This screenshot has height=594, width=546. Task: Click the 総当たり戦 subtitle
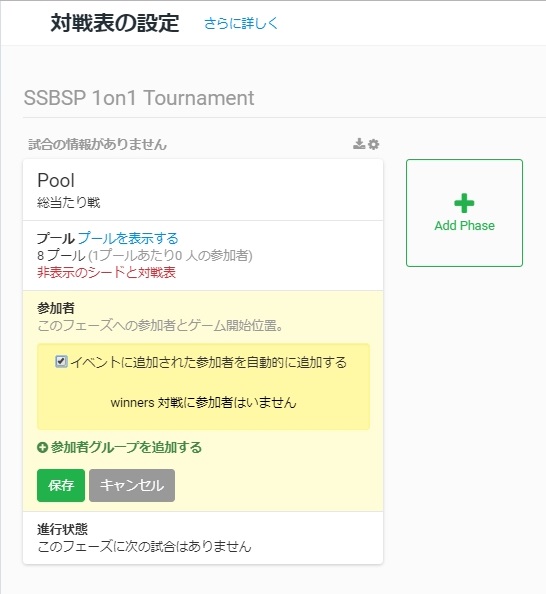pyautogui.click(x=69, y=203)
